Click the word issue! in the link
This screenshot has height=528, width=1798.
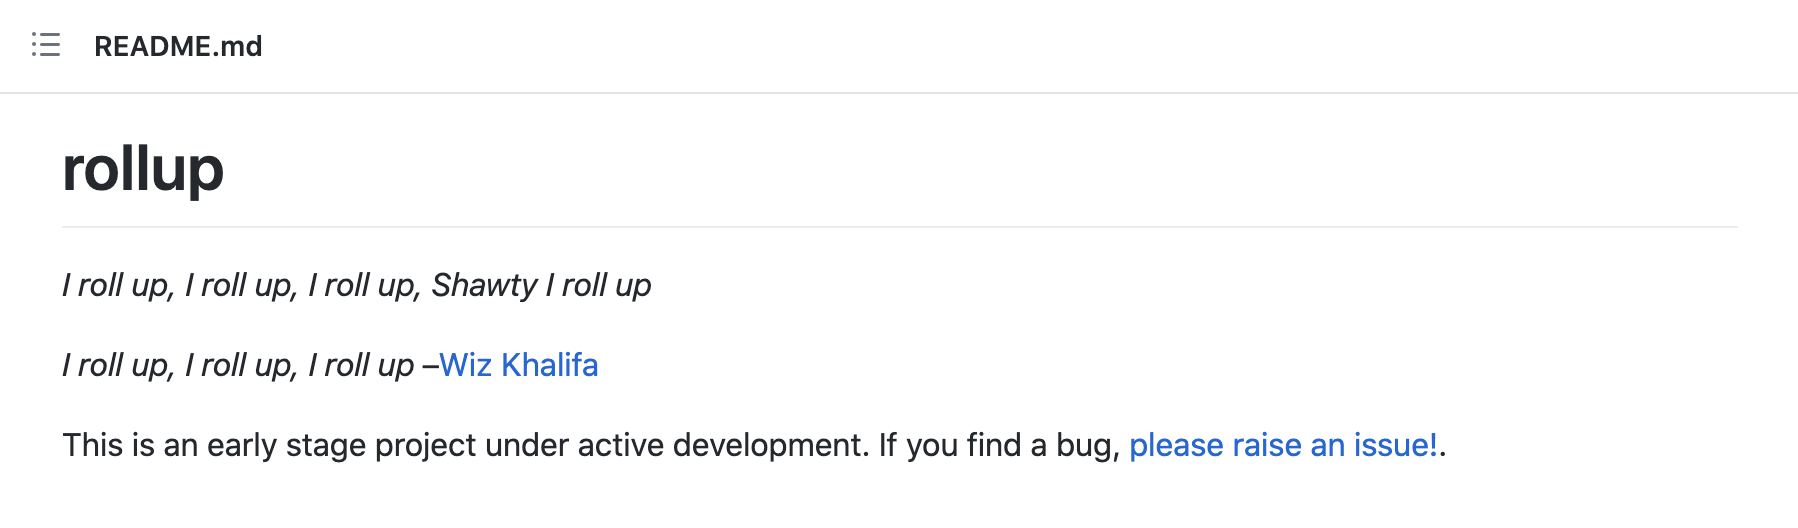pyautogui.click(x=1395, y=445)
